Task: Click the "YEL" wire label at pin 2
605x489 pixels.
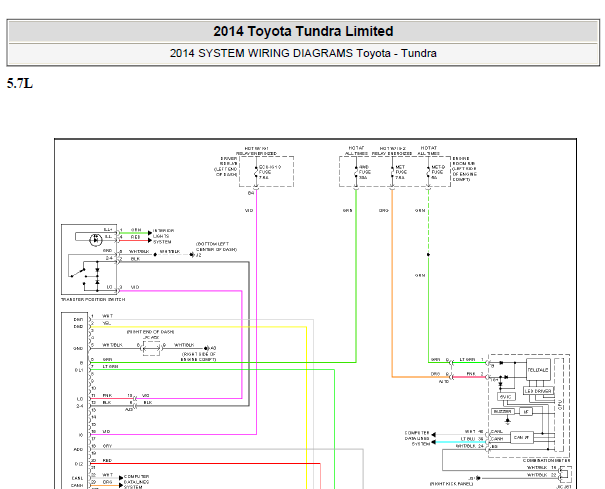Action: pyautogui.click(x=106, y=323)
